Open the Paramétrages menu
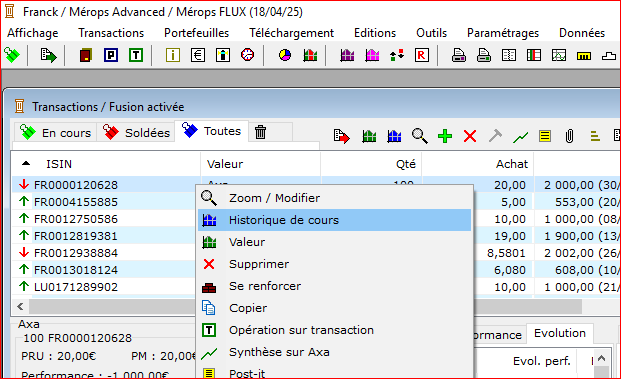 [x=503, y=33]
